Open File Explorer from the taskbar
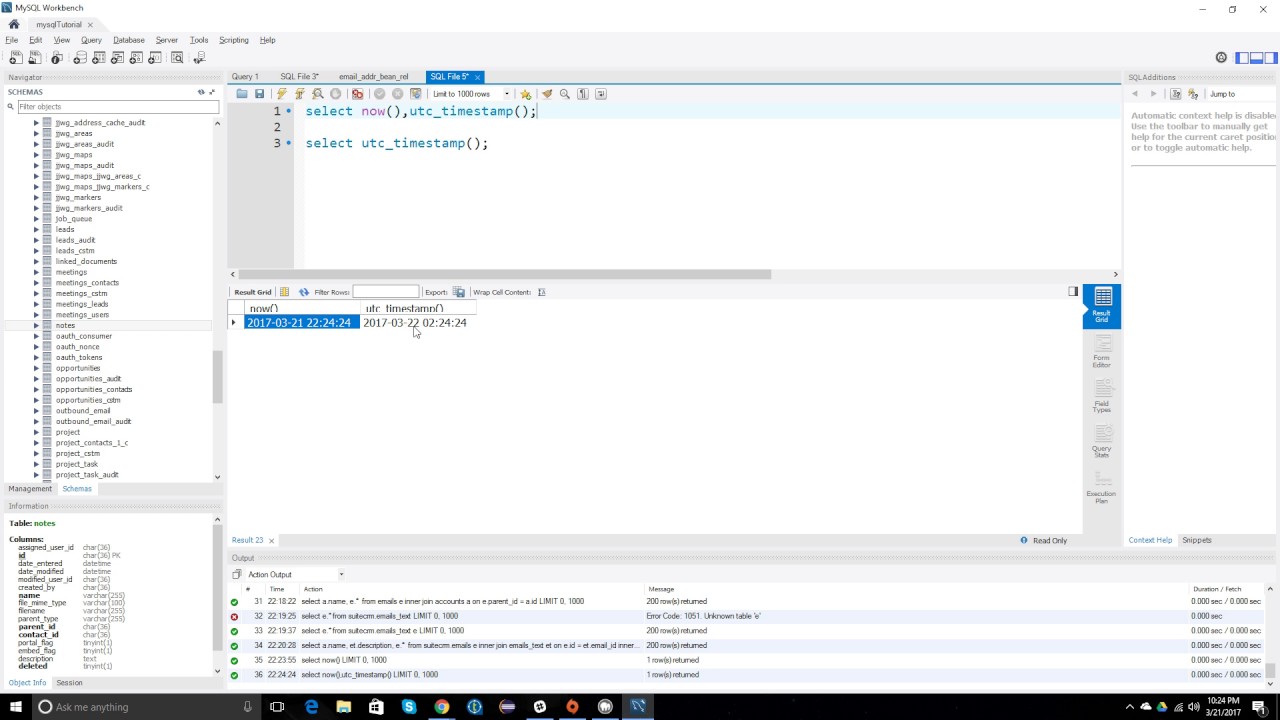 click(343, 707)
